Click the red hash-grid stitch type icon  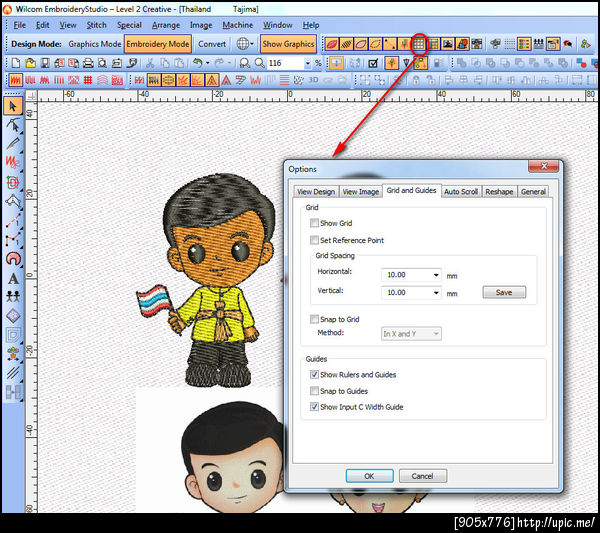88,80
